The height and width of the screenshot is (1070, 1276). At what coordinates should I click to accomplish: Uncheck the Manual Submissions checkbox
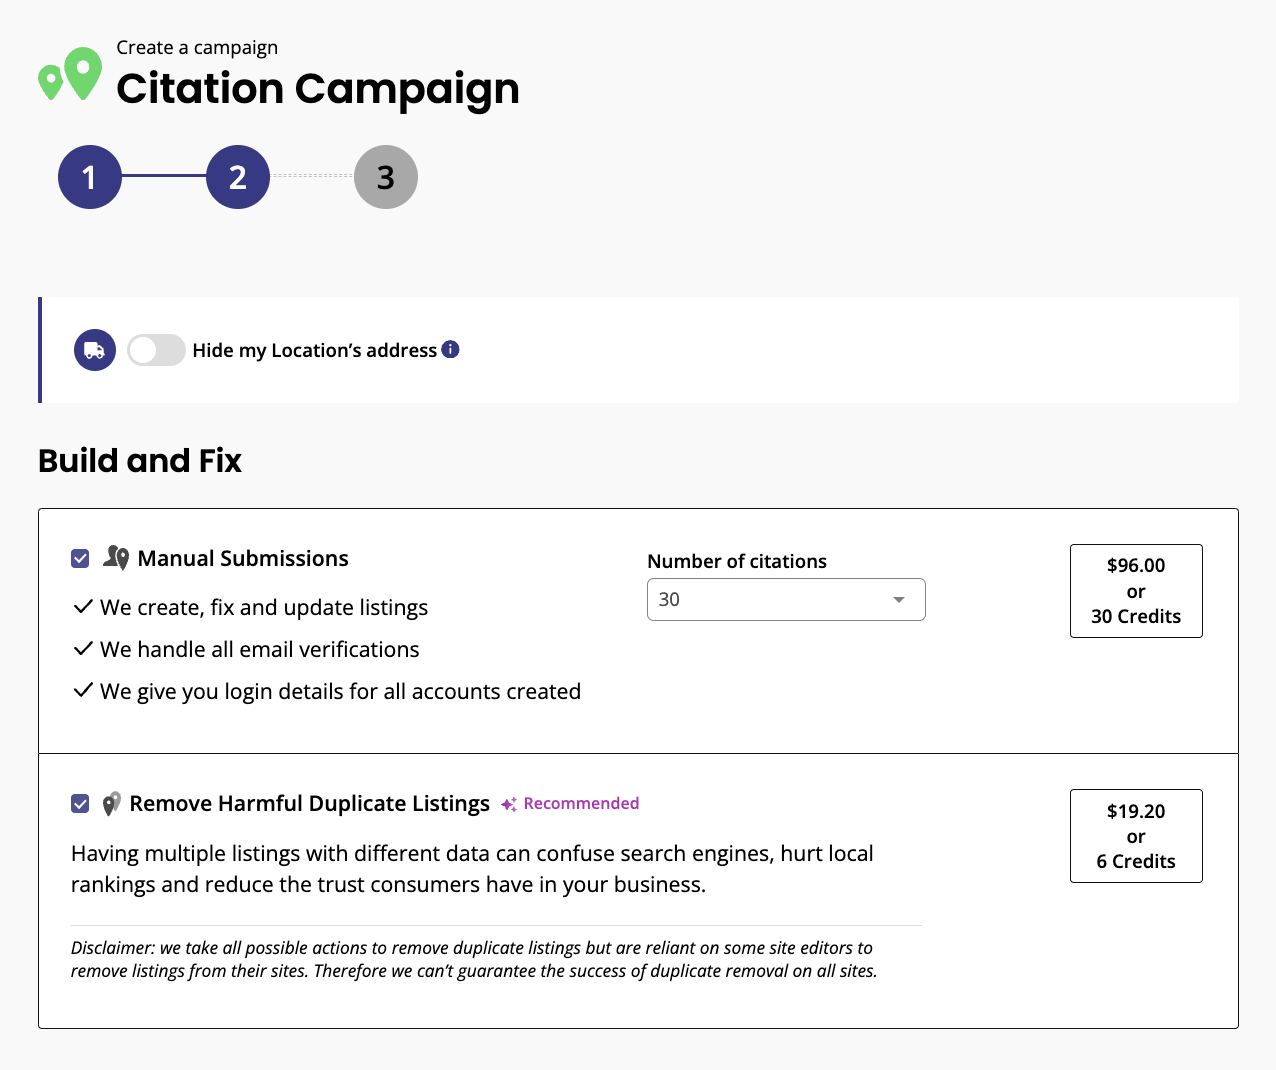81,558
